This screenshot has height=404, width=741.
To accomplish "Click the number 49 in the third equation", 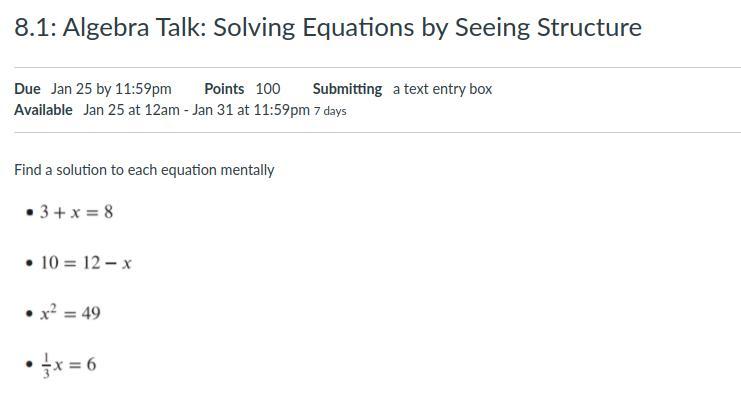I will point(91,314).
